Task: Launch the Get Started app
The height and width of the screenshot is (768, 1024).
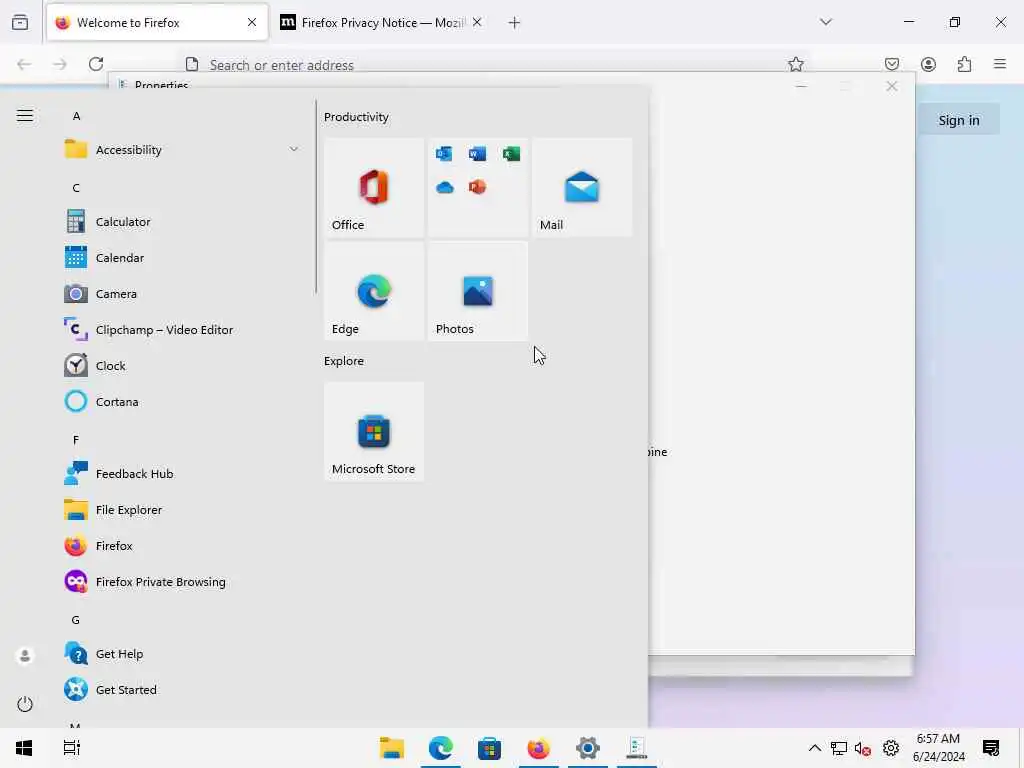Action: (183, 690)
